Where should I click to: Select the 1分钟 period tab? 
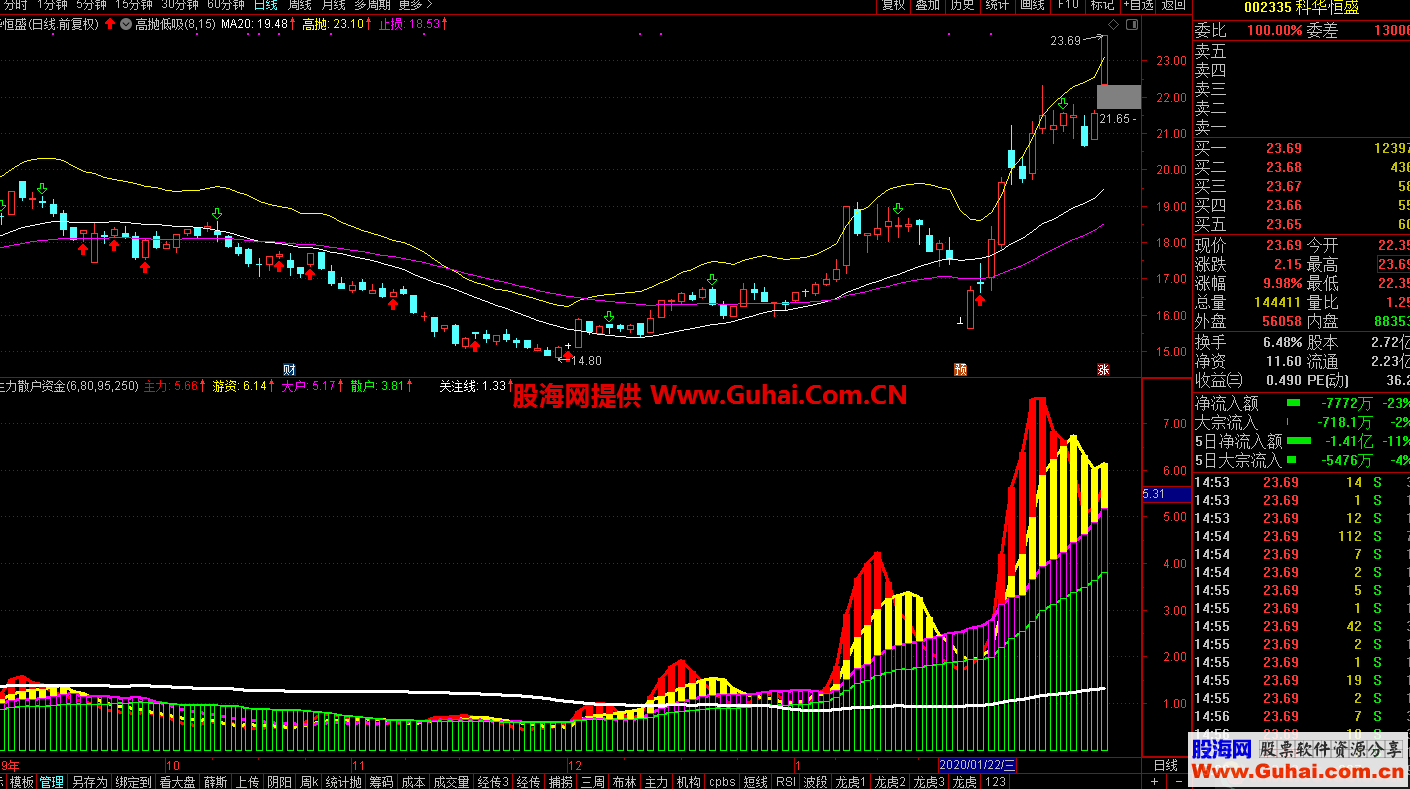[53, 5]
